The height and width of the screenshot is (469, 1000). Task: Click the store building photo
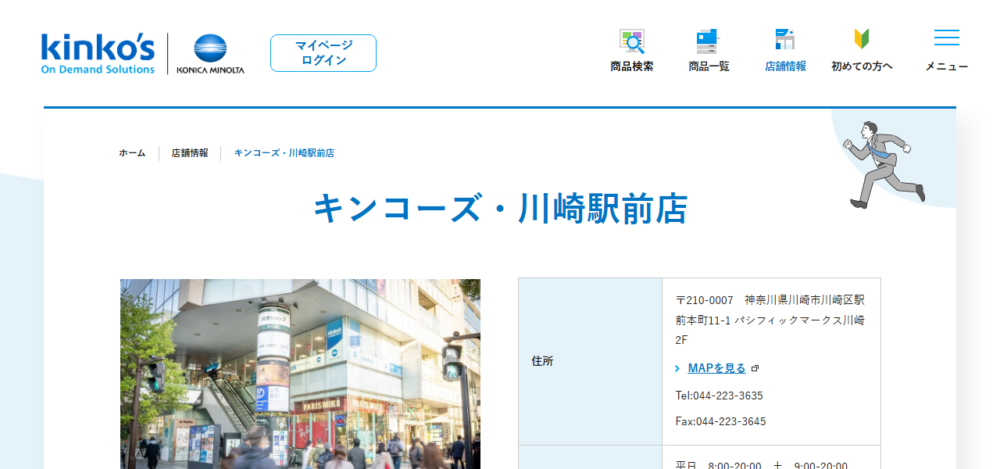(x=300, y=374)
